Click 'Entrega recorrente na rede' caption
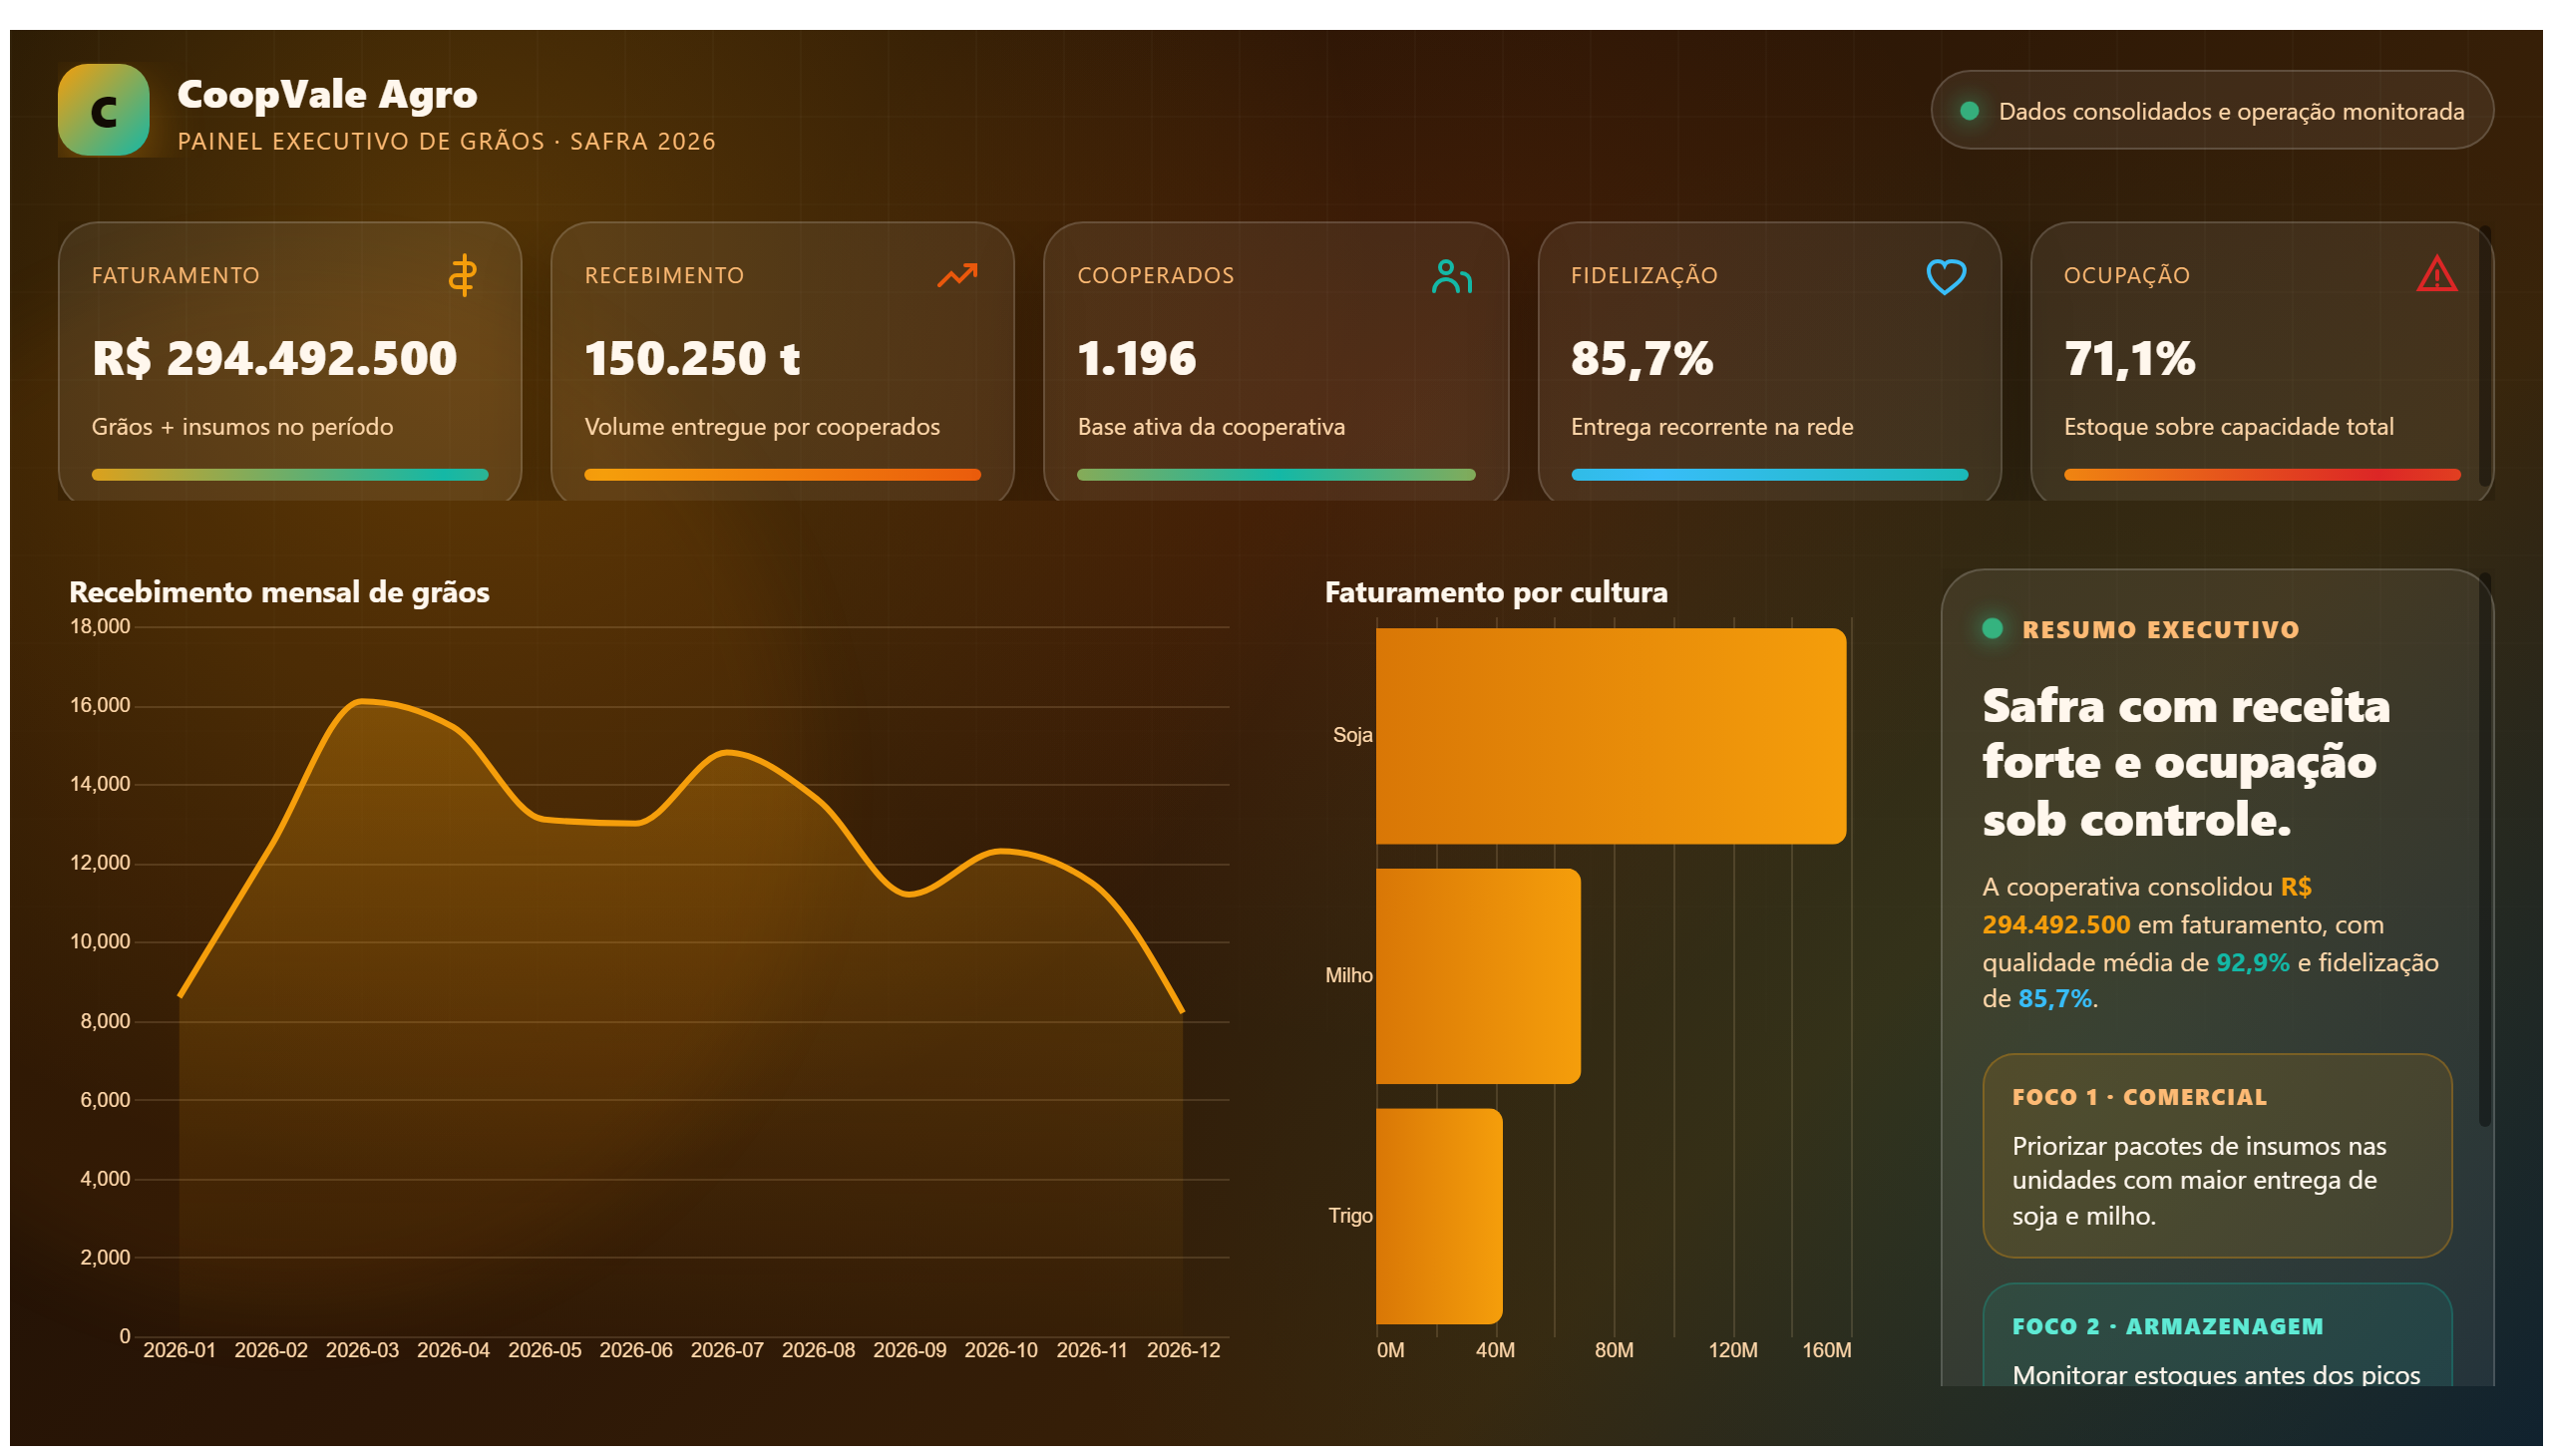2553x1456 pixels. 1712,427
